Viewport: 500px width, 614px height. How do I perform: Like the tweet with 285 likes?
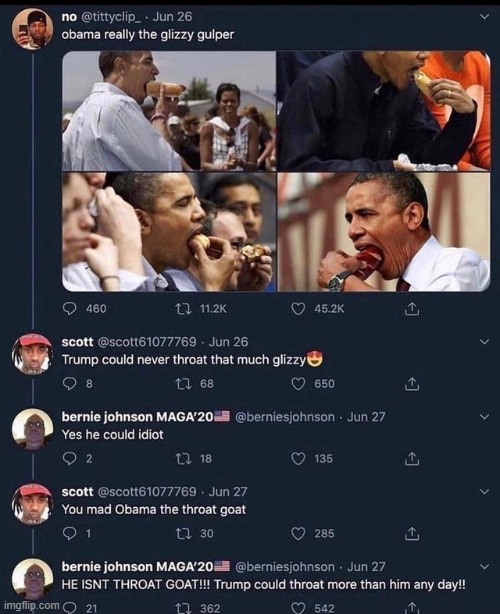298,533
